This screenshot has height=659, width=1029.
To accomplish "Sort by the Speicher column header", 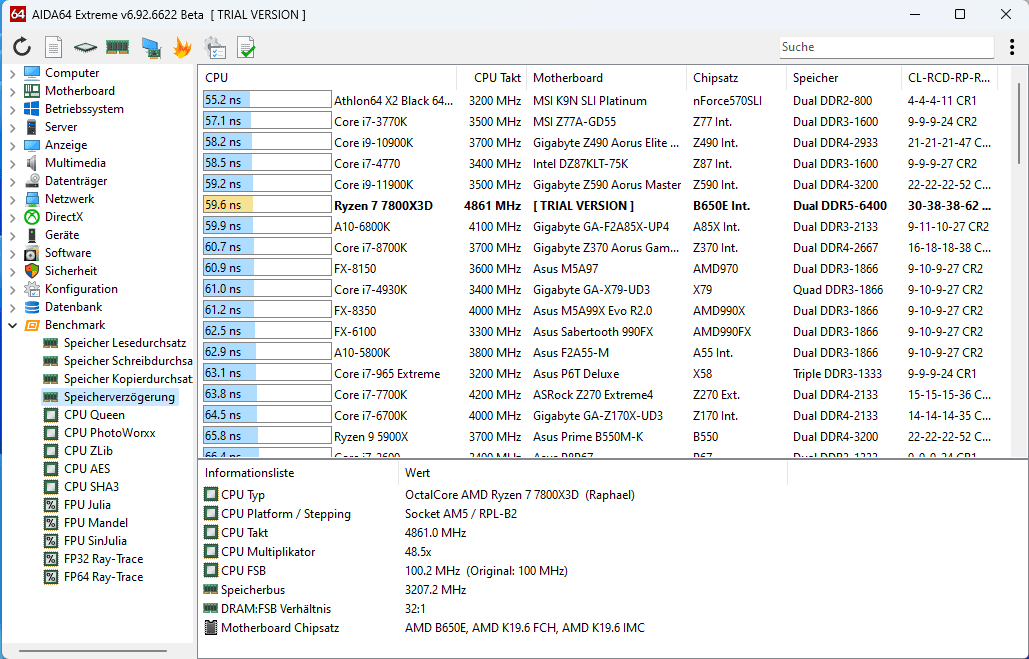I will click(x=843, y=77).
